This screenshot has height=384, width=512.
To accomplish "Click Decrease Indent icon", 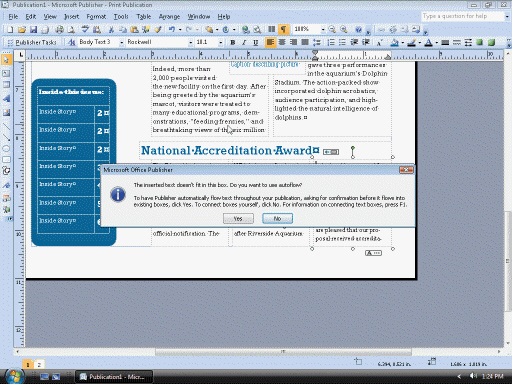I will pyautogui.click(x=354, y=42).
